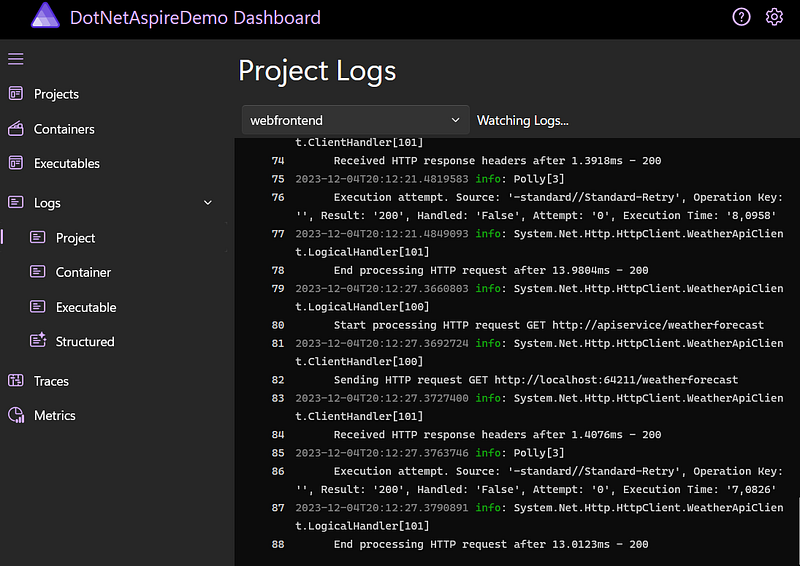
Task: Go to Executables page
Action: 67,163
